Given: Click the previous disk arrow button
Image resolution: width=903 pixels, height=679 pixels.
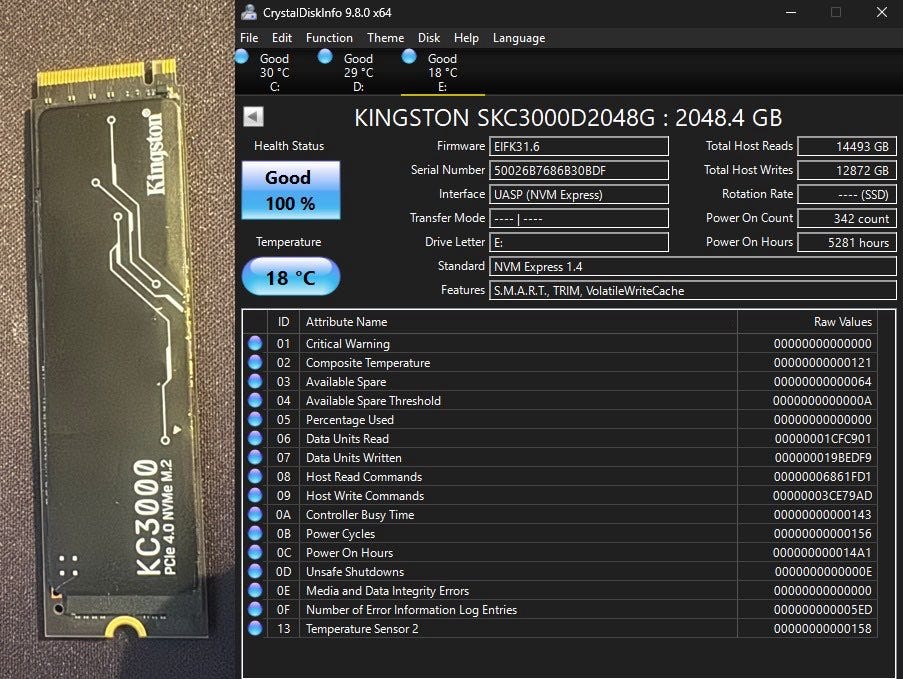Looking at the screenshot, I should tap(253, 116).
